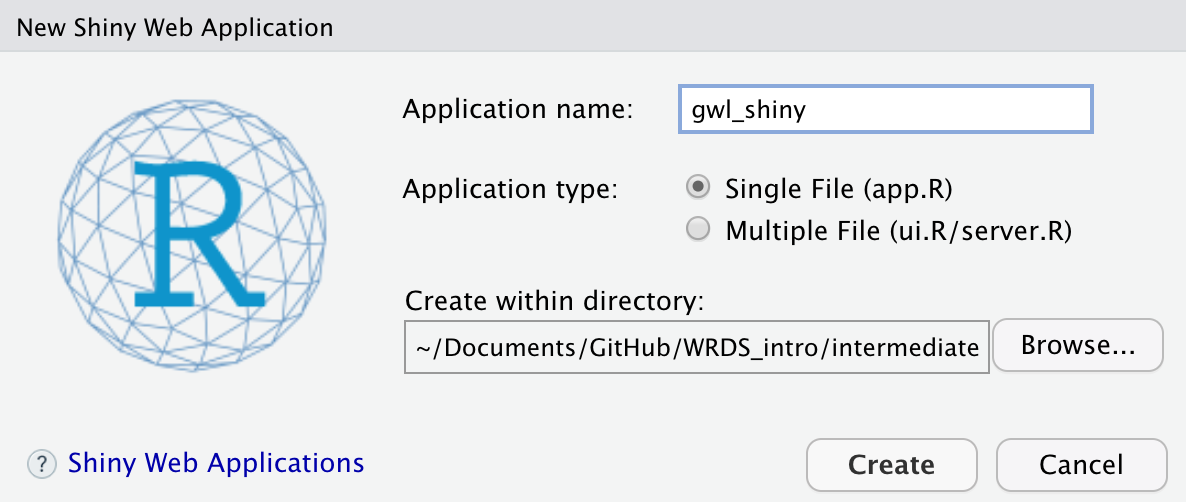The height and width of the screenshot is (502, 1186).
Task: Select the Multiple File (ui.R/server.R) radio button
Action: [x=698, y=231]
